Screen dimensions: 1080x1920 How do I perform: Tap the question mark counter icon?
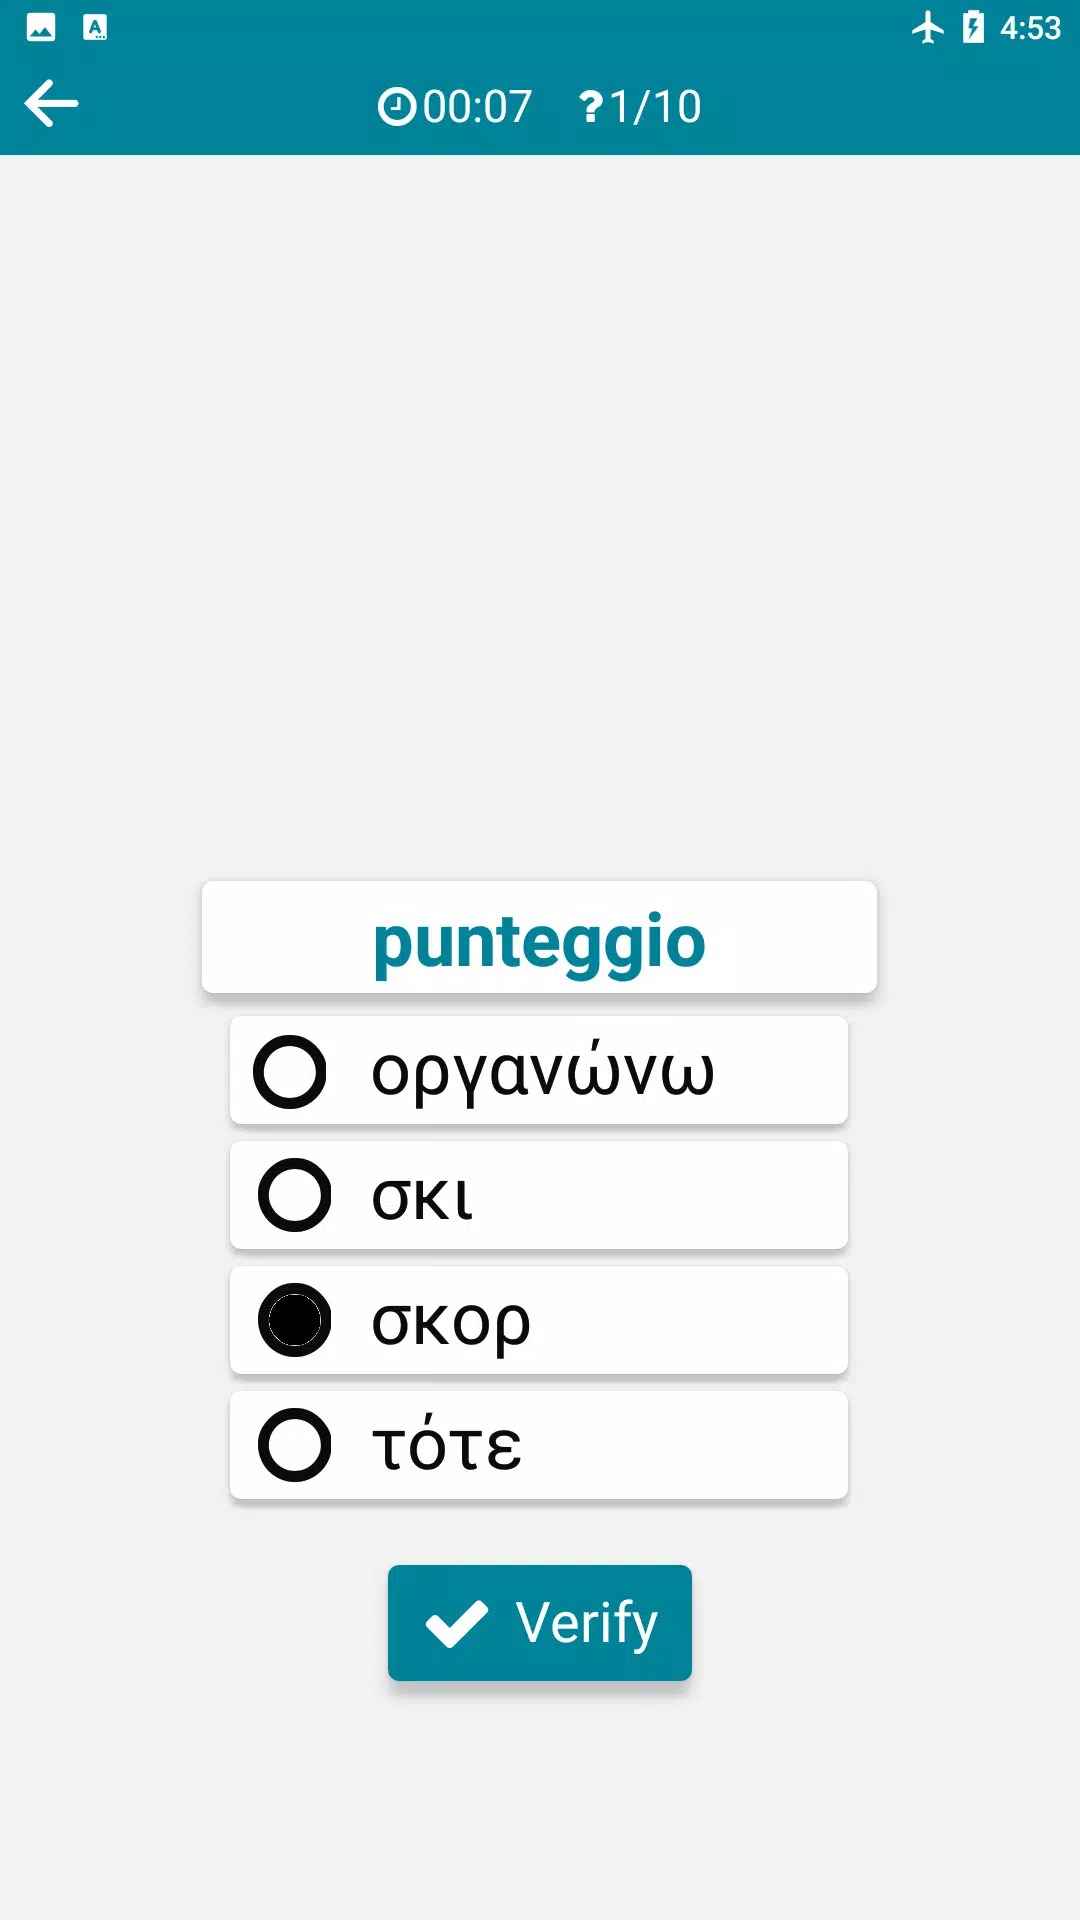591,106
